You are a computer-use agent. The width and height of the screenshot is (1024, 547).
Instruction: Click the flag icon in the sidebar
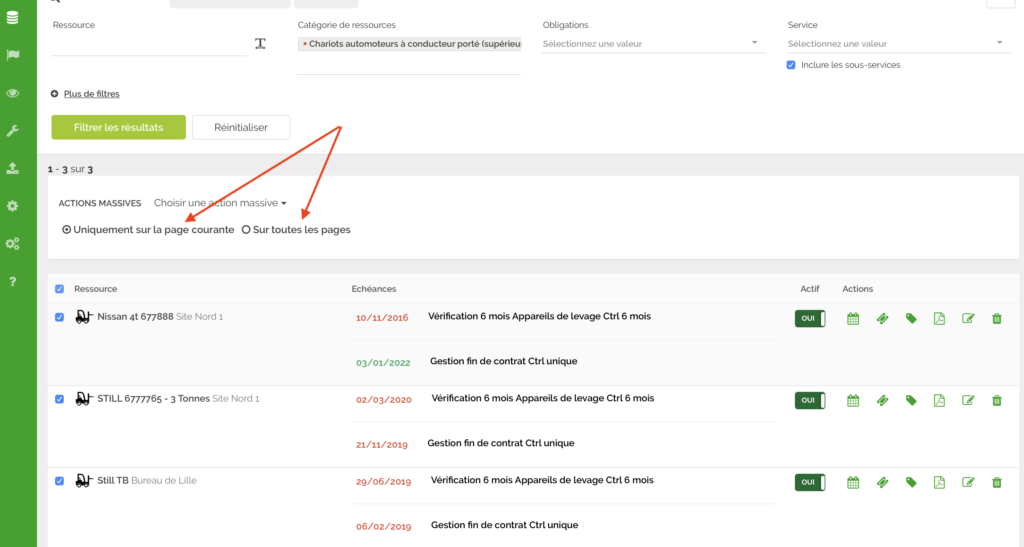(13, 55)
